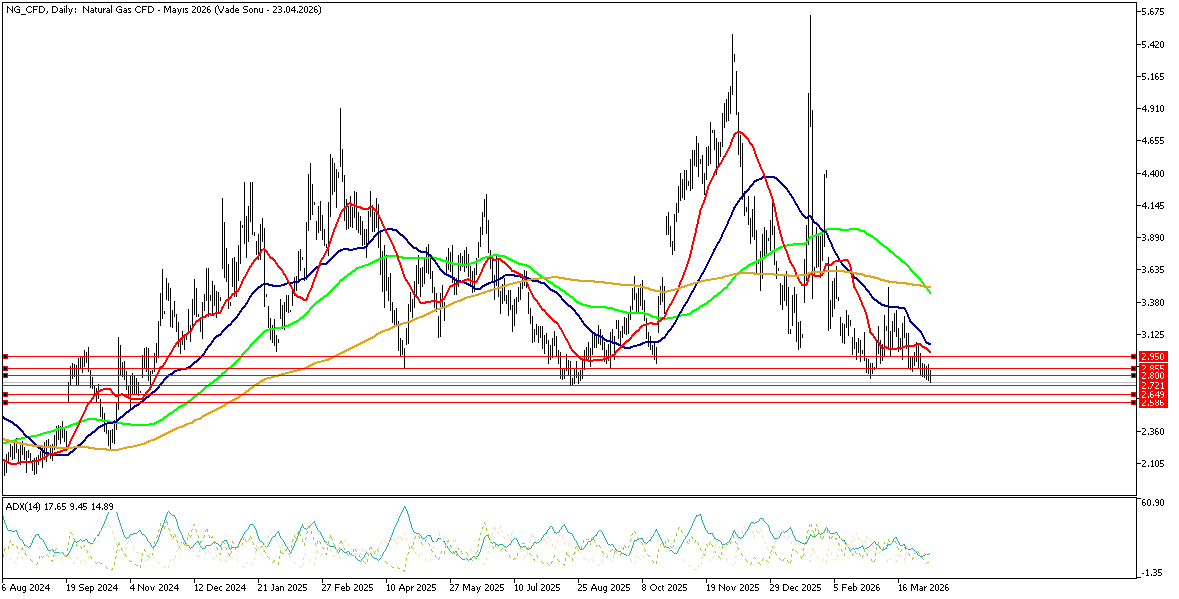Screen dimensions: 1179x599
Task: Click the 10 Jul 2025 date label
Action: pyautogui.click(x=540, y=590)
